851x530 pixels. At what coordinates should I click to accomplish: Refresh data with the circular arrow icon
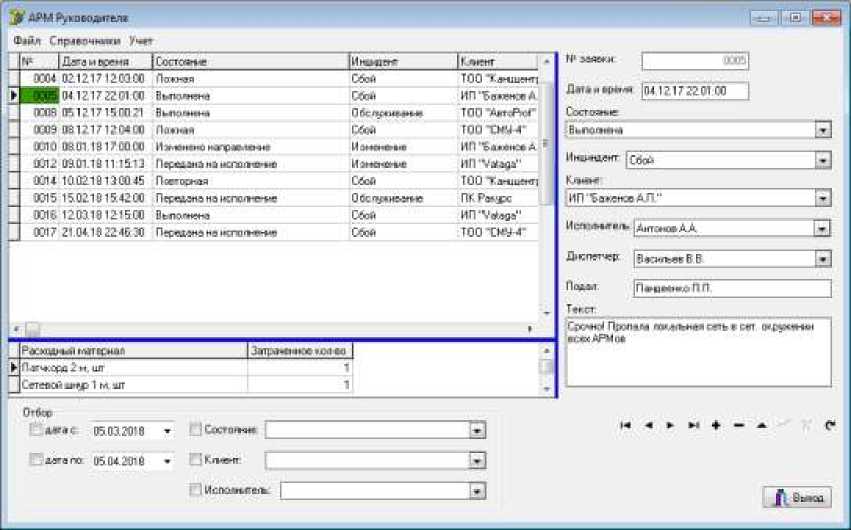(x=830, y=425)
